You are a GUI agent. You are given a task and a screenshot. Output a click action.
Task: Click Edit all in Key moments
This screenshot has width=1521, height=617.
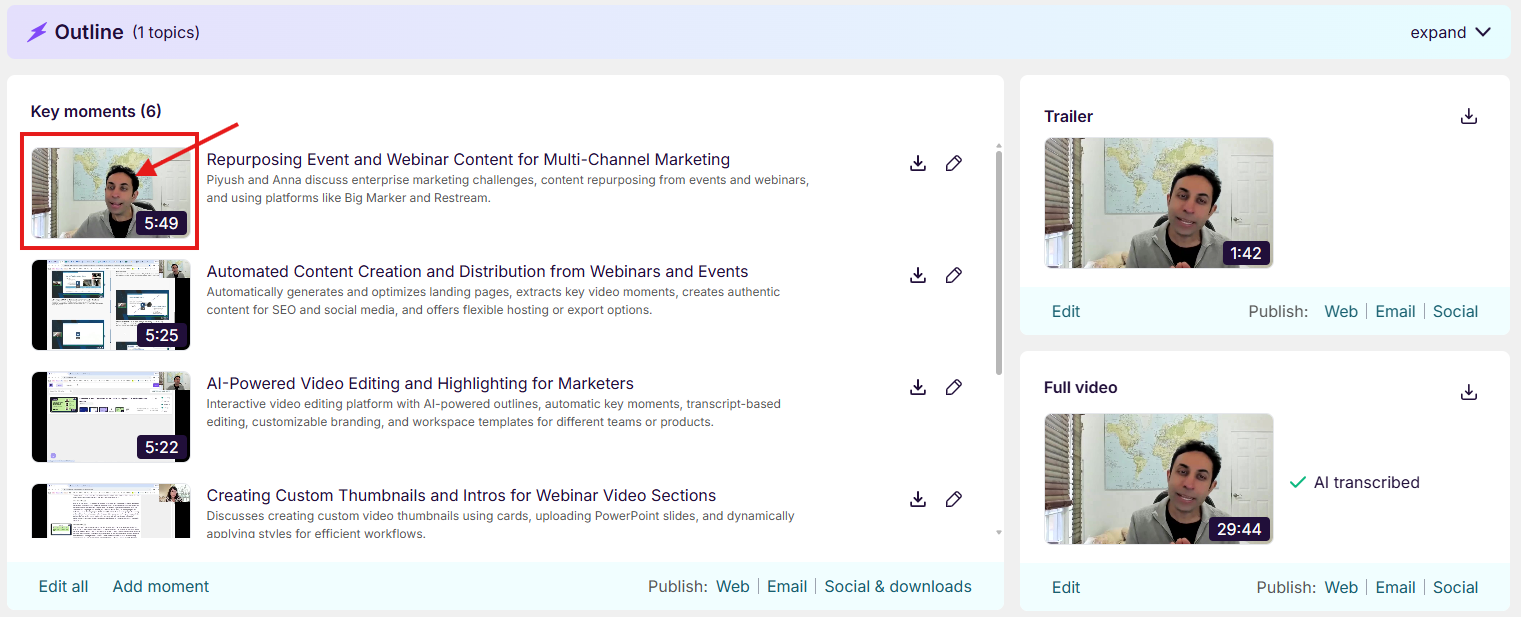[x=63, y=586]
